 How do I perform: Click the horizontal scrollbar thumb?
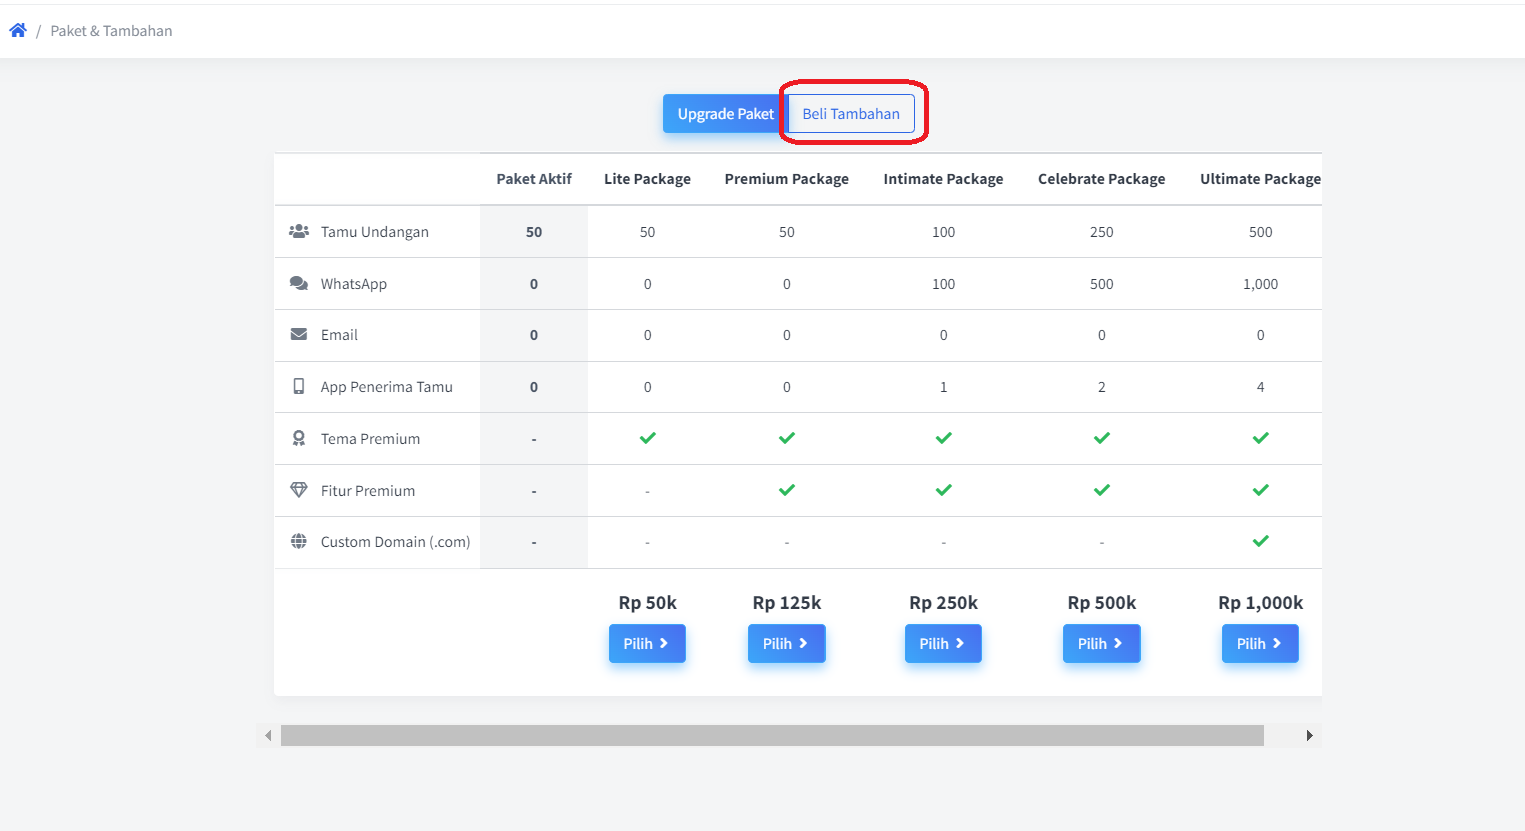click(x=772, y=735)
